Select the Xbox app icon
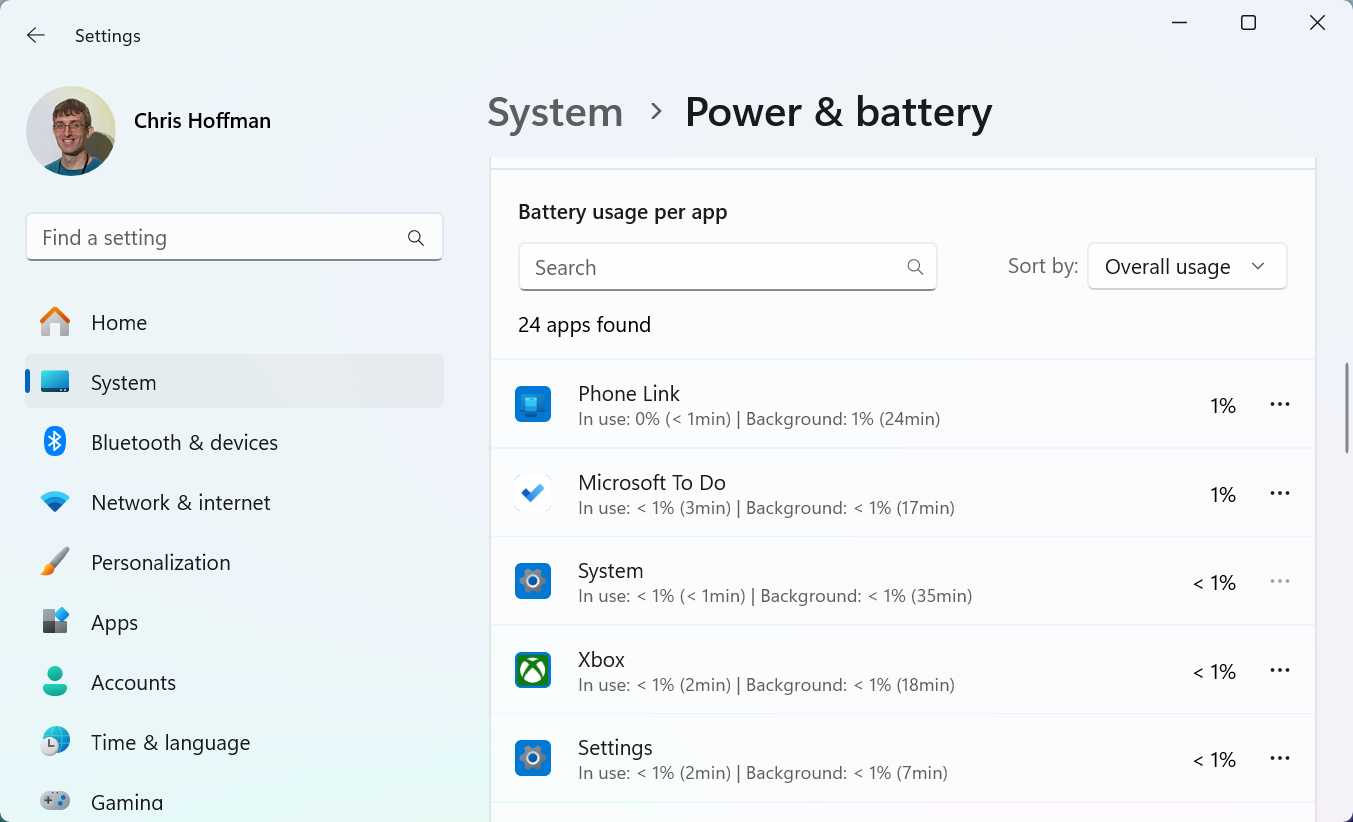Viewport: 1353px width, 822px height. (x=533, y=670)
